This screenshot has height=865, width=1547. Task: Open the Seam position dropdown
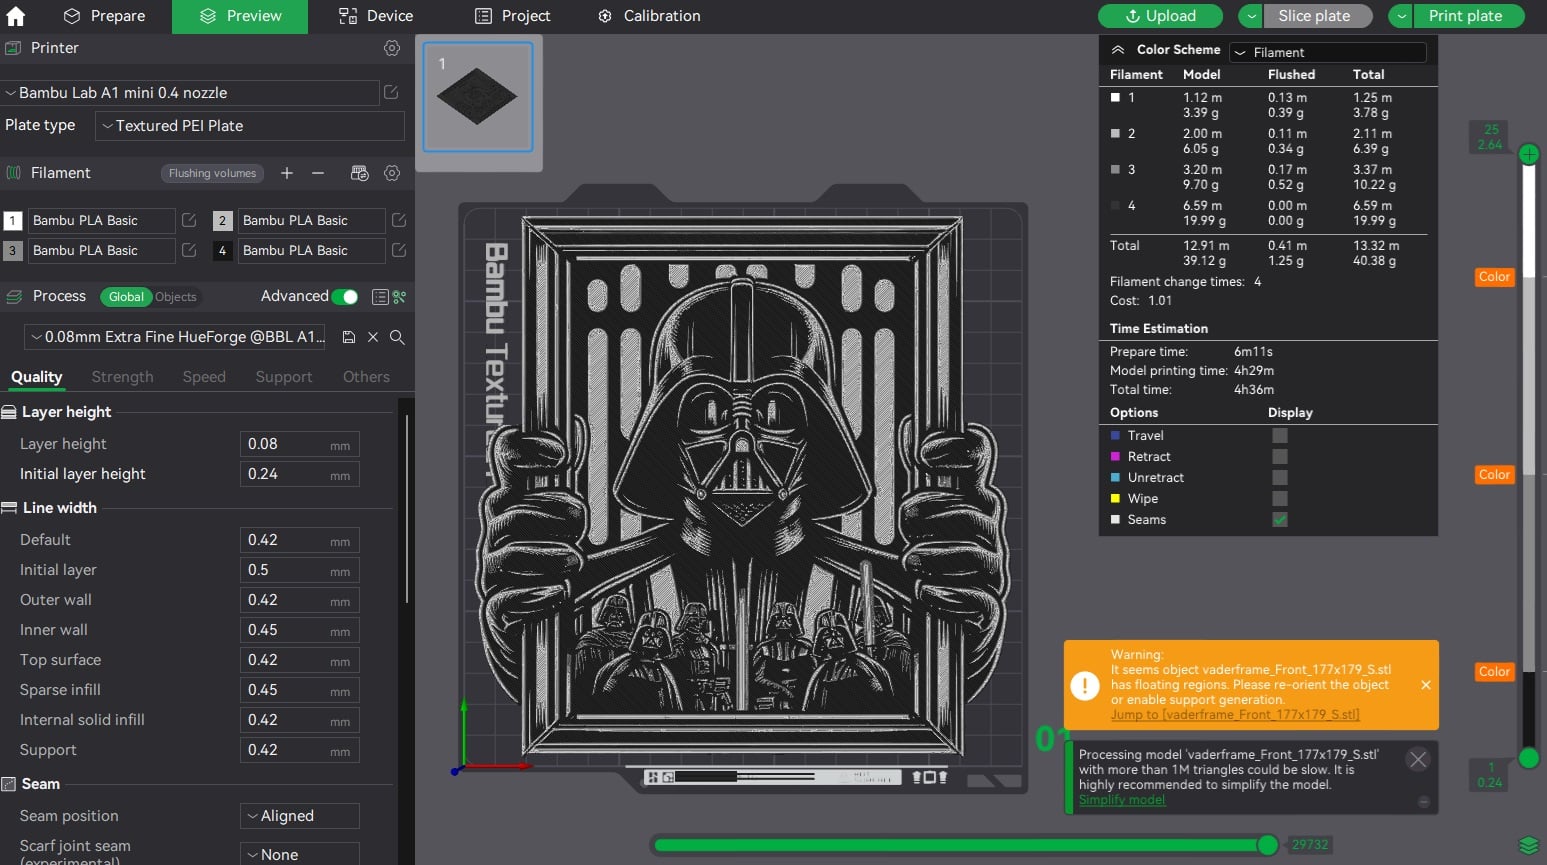point(299,816)
